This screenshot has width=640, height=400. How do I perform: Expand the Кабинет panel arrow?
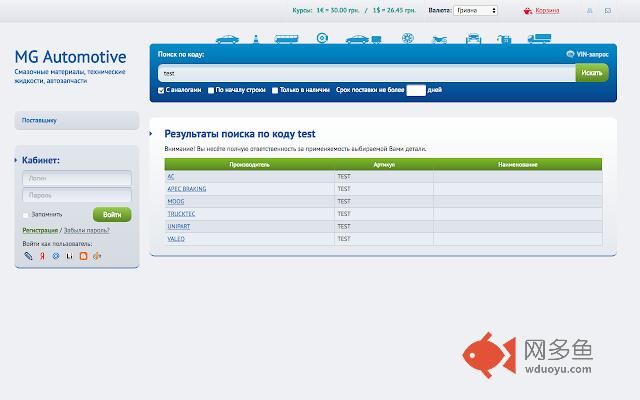[x=18, y=160]
